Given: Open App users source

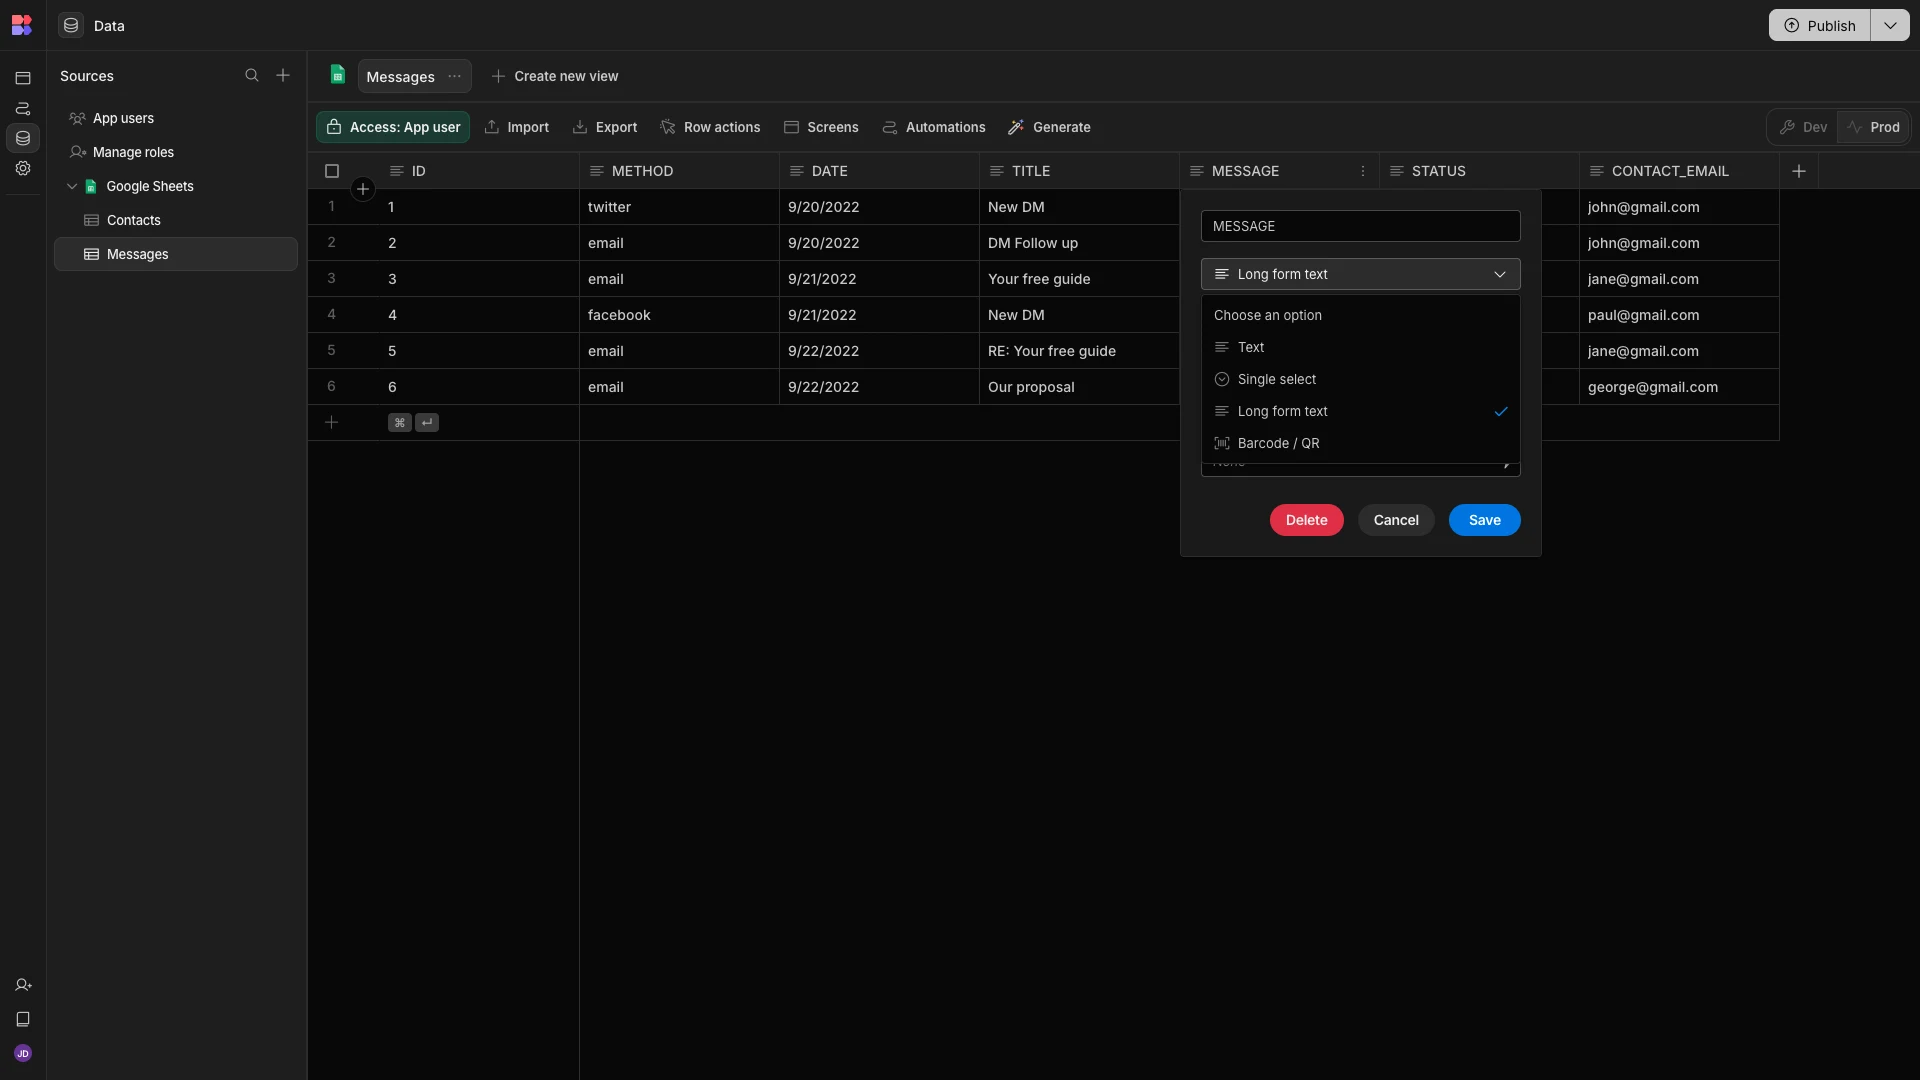Looking at the screenshot, I should tap(176, 118).
